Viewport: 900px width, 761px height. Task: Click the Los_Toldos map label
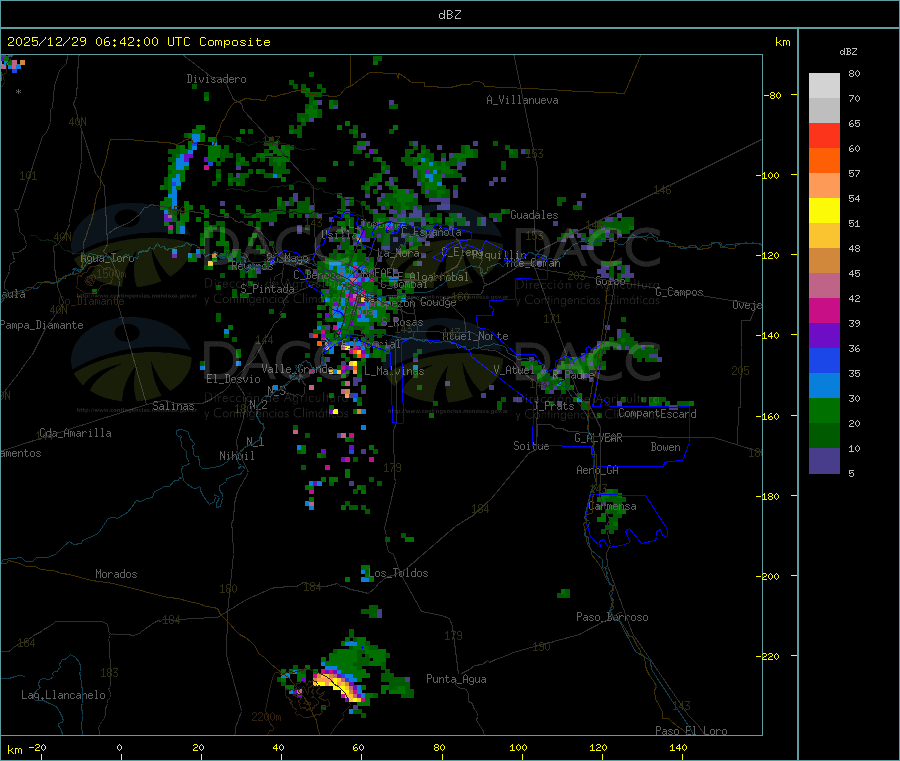point(398,573)
